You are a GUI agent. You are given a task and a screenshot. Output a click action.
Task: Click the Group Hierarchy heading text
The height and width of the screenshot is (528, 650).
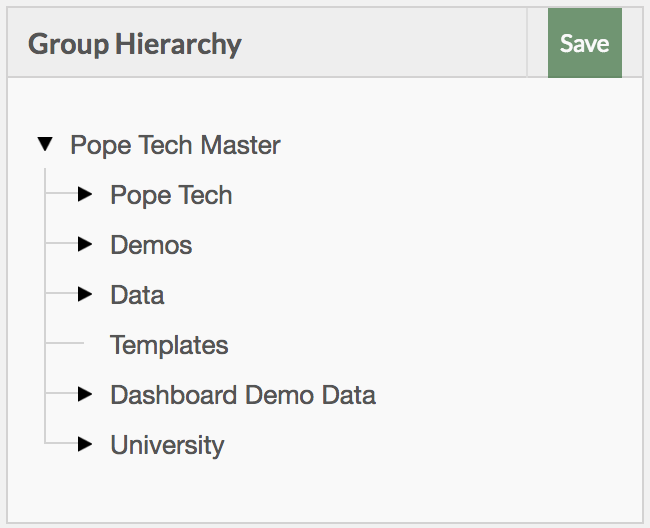point(135,44)
